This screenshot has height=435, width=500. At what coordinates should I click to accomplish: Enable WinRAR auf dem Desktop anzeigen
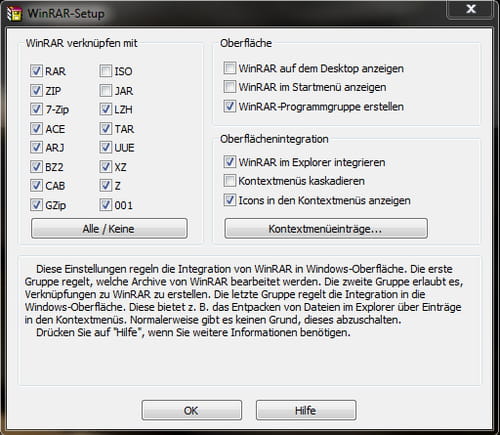tap(230, 68)
